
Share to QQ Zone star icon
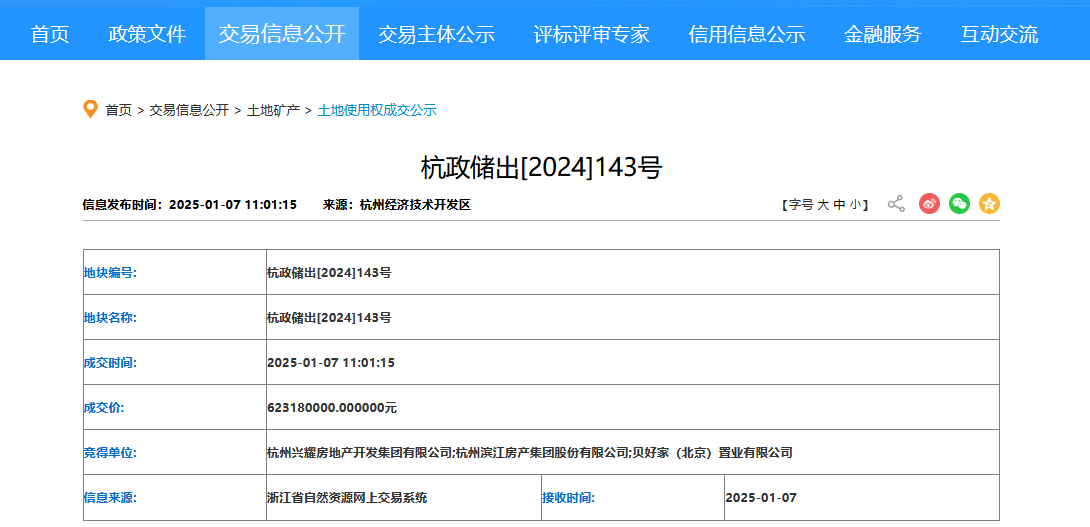(989, 204)
